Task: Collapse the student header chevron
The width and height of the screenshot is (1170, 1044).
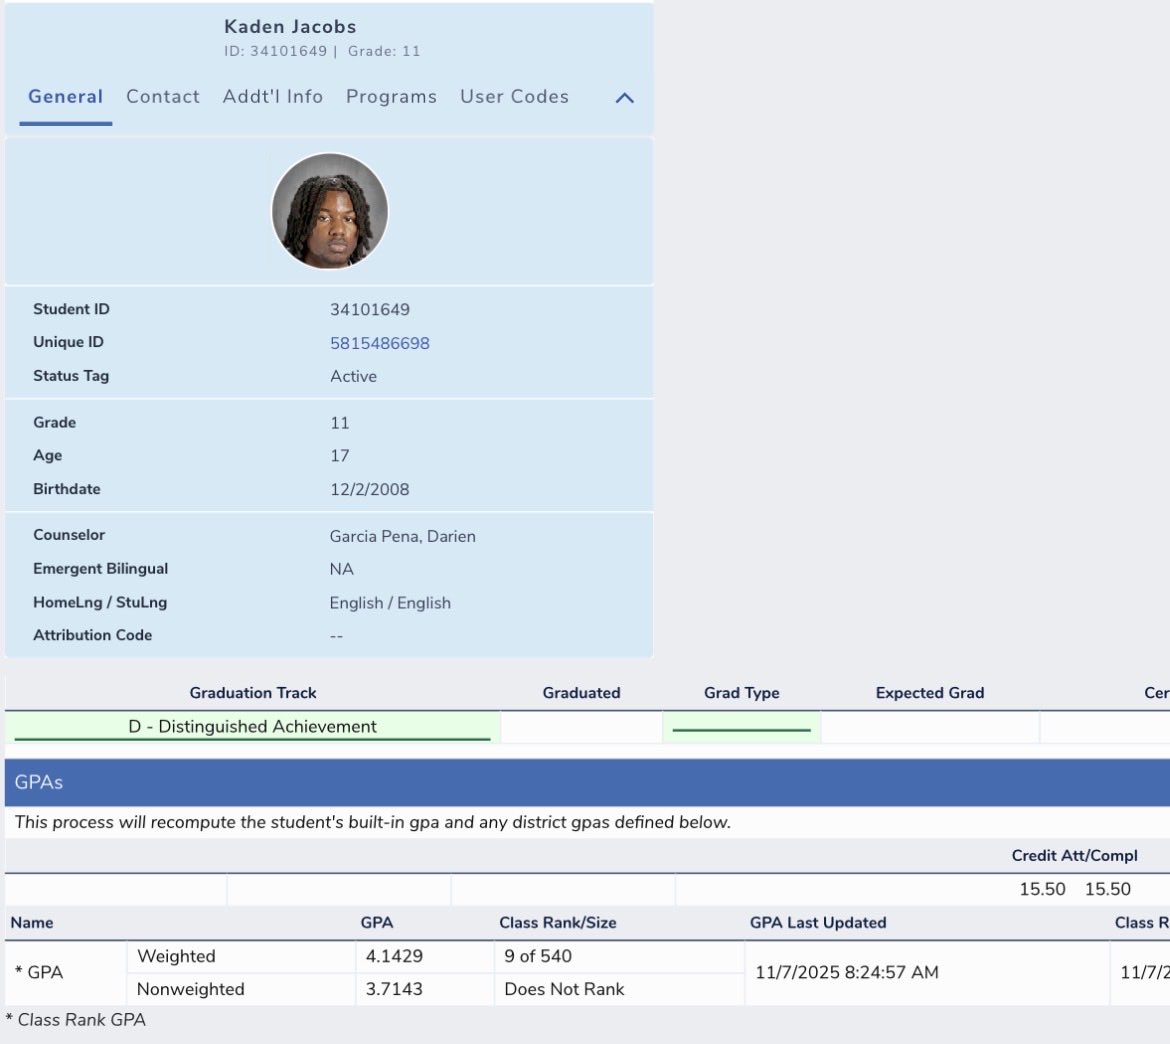Action: click(x=625, y=98)
